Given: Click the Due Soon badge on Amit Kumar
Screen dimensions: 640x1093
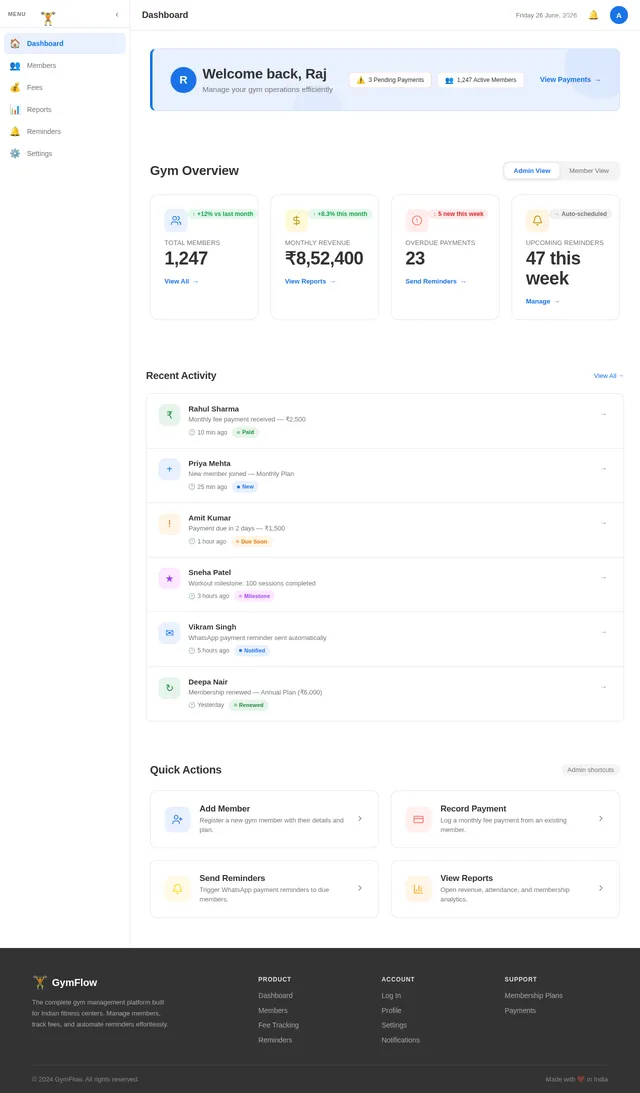Looking at the screenshot, I should pos(252,542).
